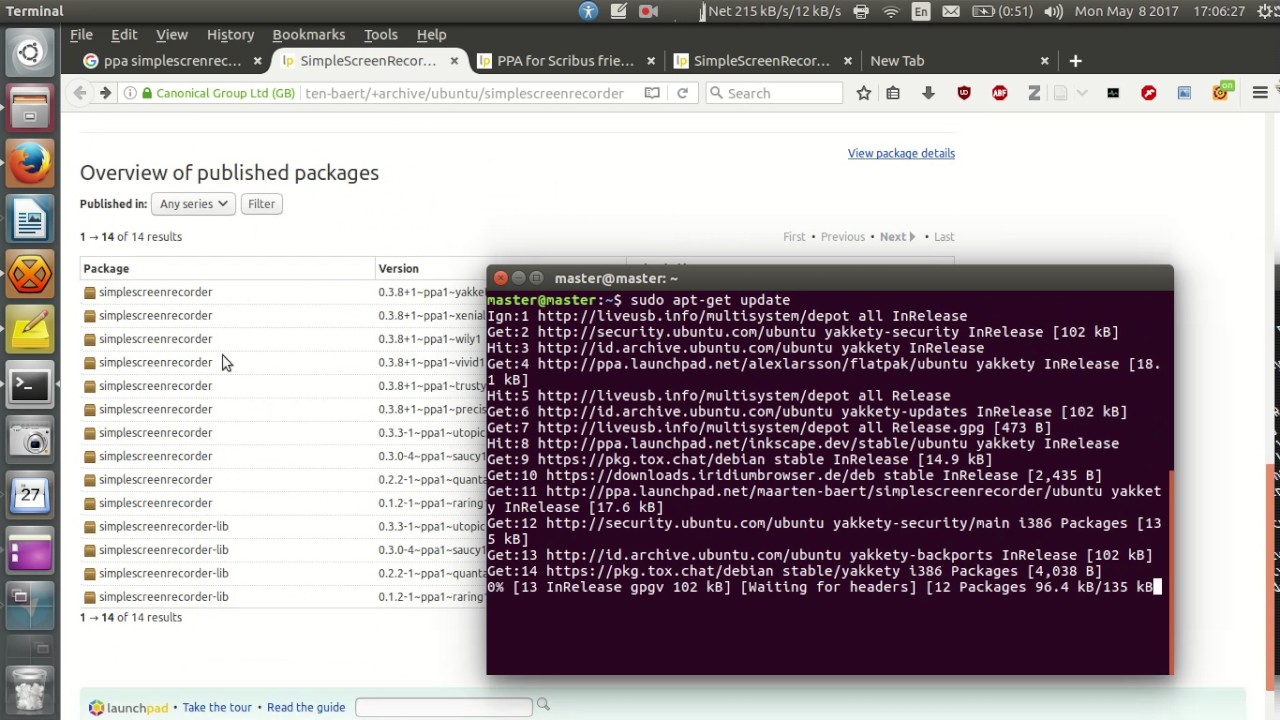Show bookmarks list icon in Firefox toolbar

(893, 93)
